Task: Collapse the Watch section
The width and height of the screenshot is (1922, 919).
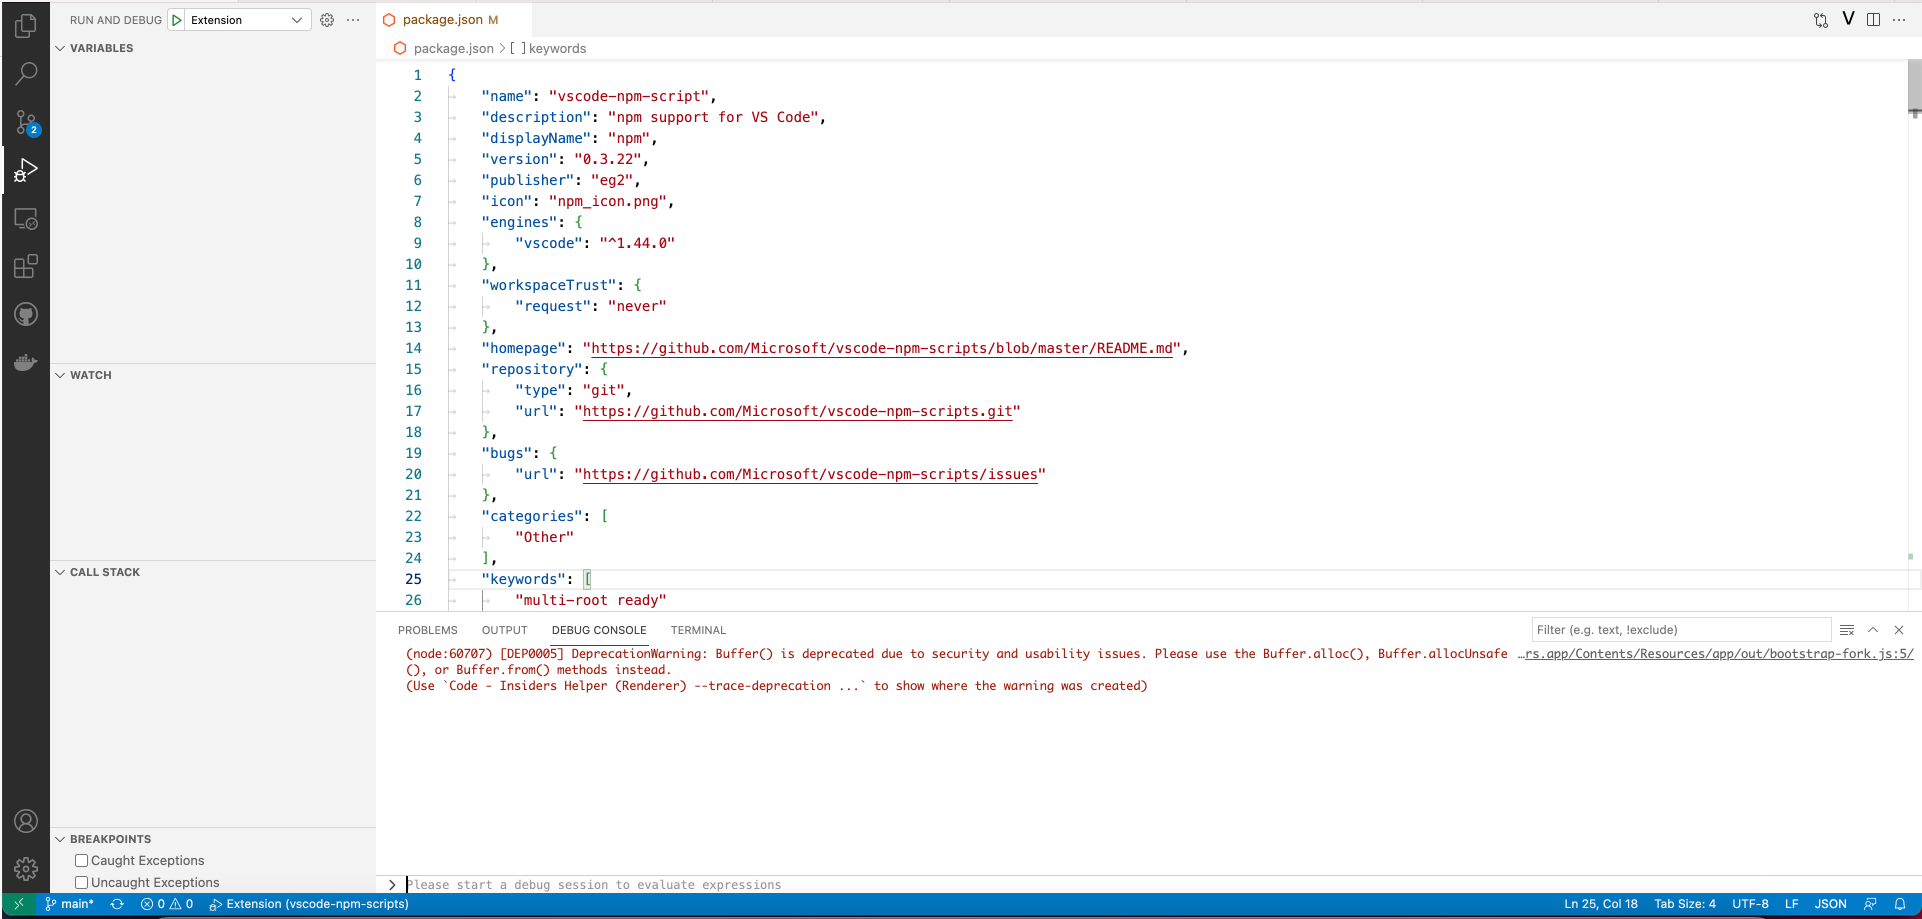Action: point(60,375)
